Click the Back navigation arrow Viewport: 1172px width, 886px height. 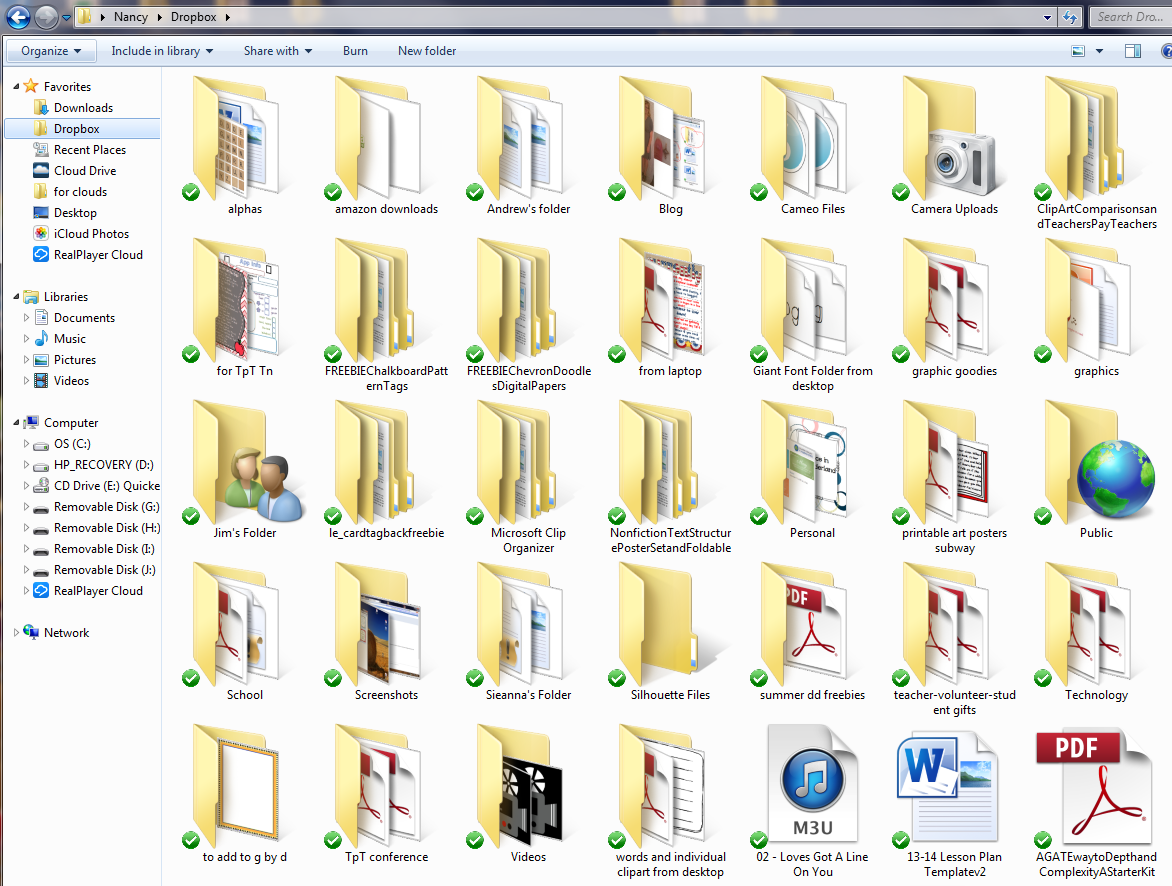click(x=18, y=16)
